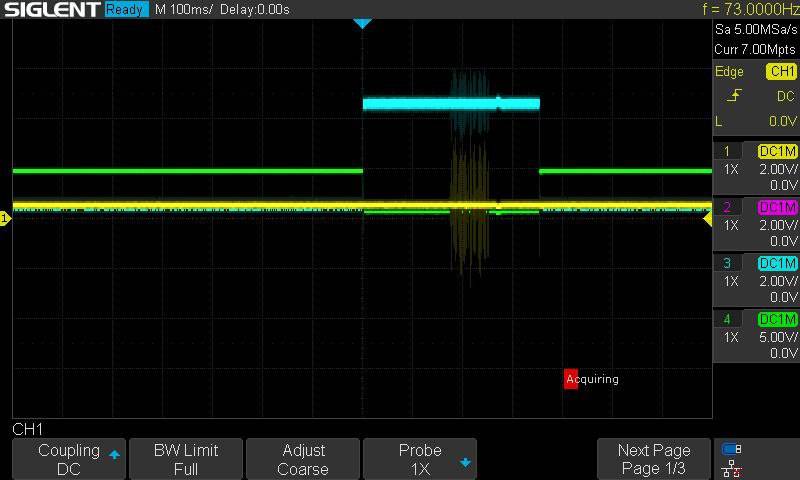This screenshot has height=480, width=800.
Task: Switch the Adjust Coarse setting
Action: pos(303,459)
